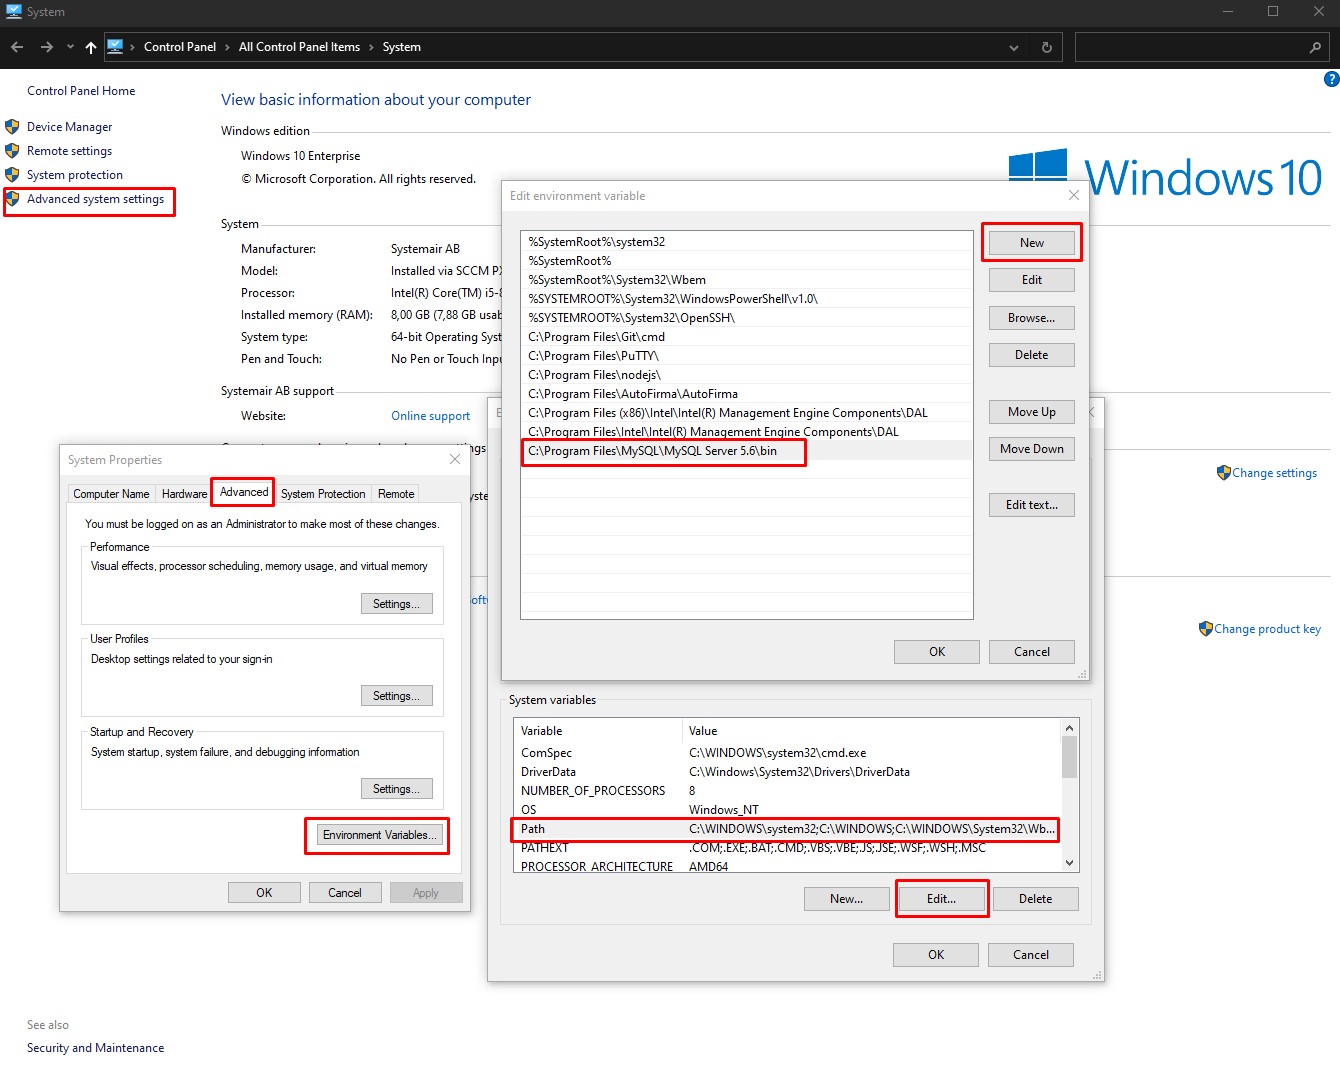
Task: Select the ComSpec system variable row
Action: pyautogui.click(x=787, y=753)
